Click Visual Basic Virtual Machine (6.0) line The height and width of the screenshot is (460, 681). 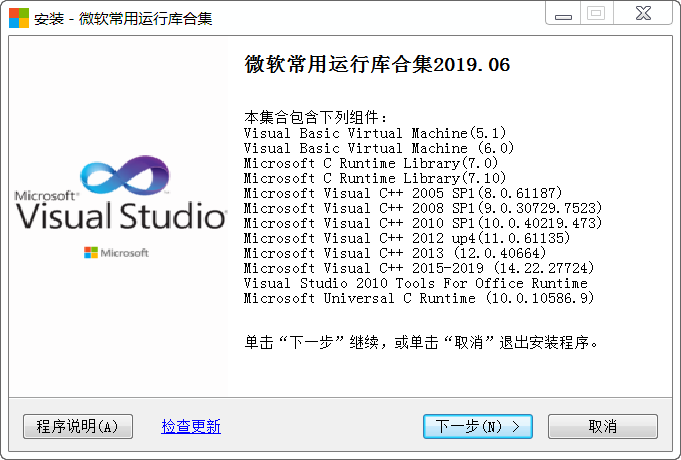pyautogui.click(x=379, y=148)
